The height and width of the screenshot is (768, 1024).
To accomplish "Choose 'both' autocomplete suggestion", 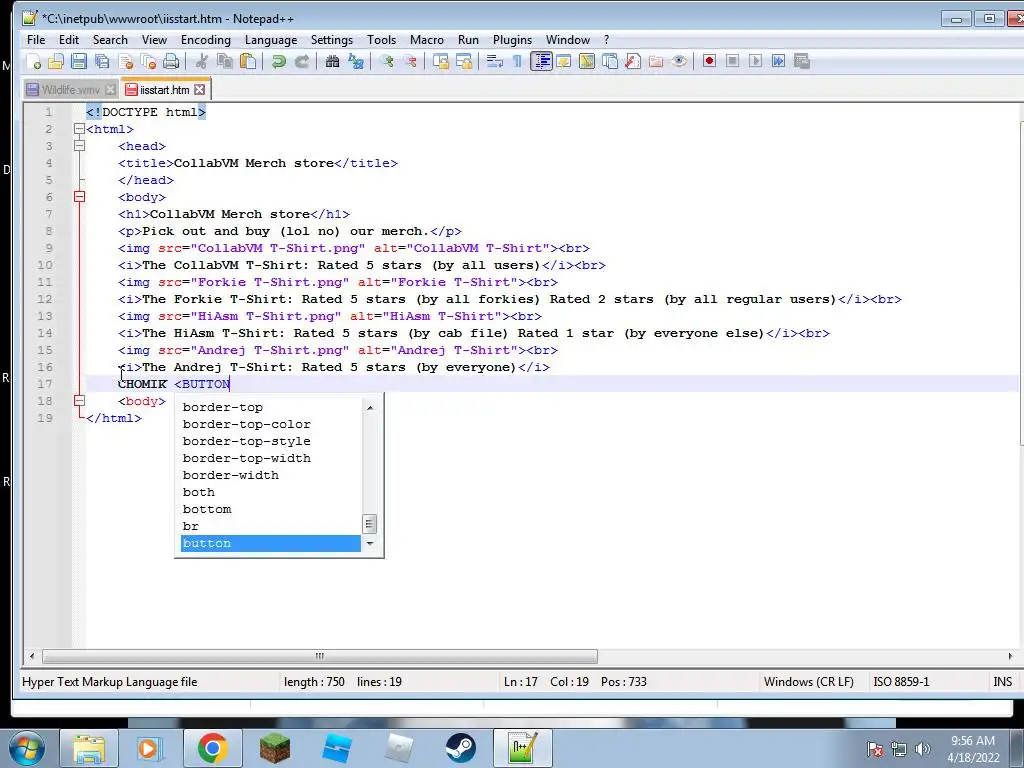I will point(270,492).
